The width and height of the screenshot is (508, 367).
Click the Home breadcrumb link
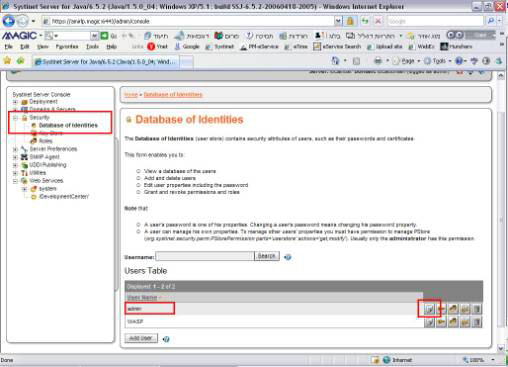(x=131, y=95)
